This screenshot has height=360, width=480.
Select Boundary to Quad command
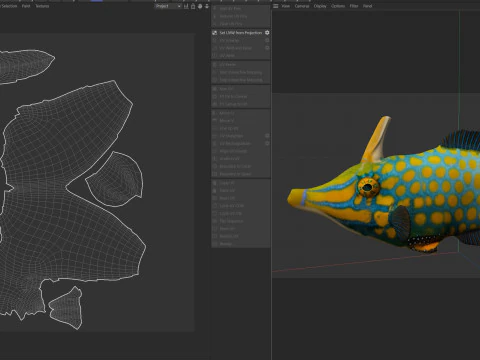[x=241, y=174]
